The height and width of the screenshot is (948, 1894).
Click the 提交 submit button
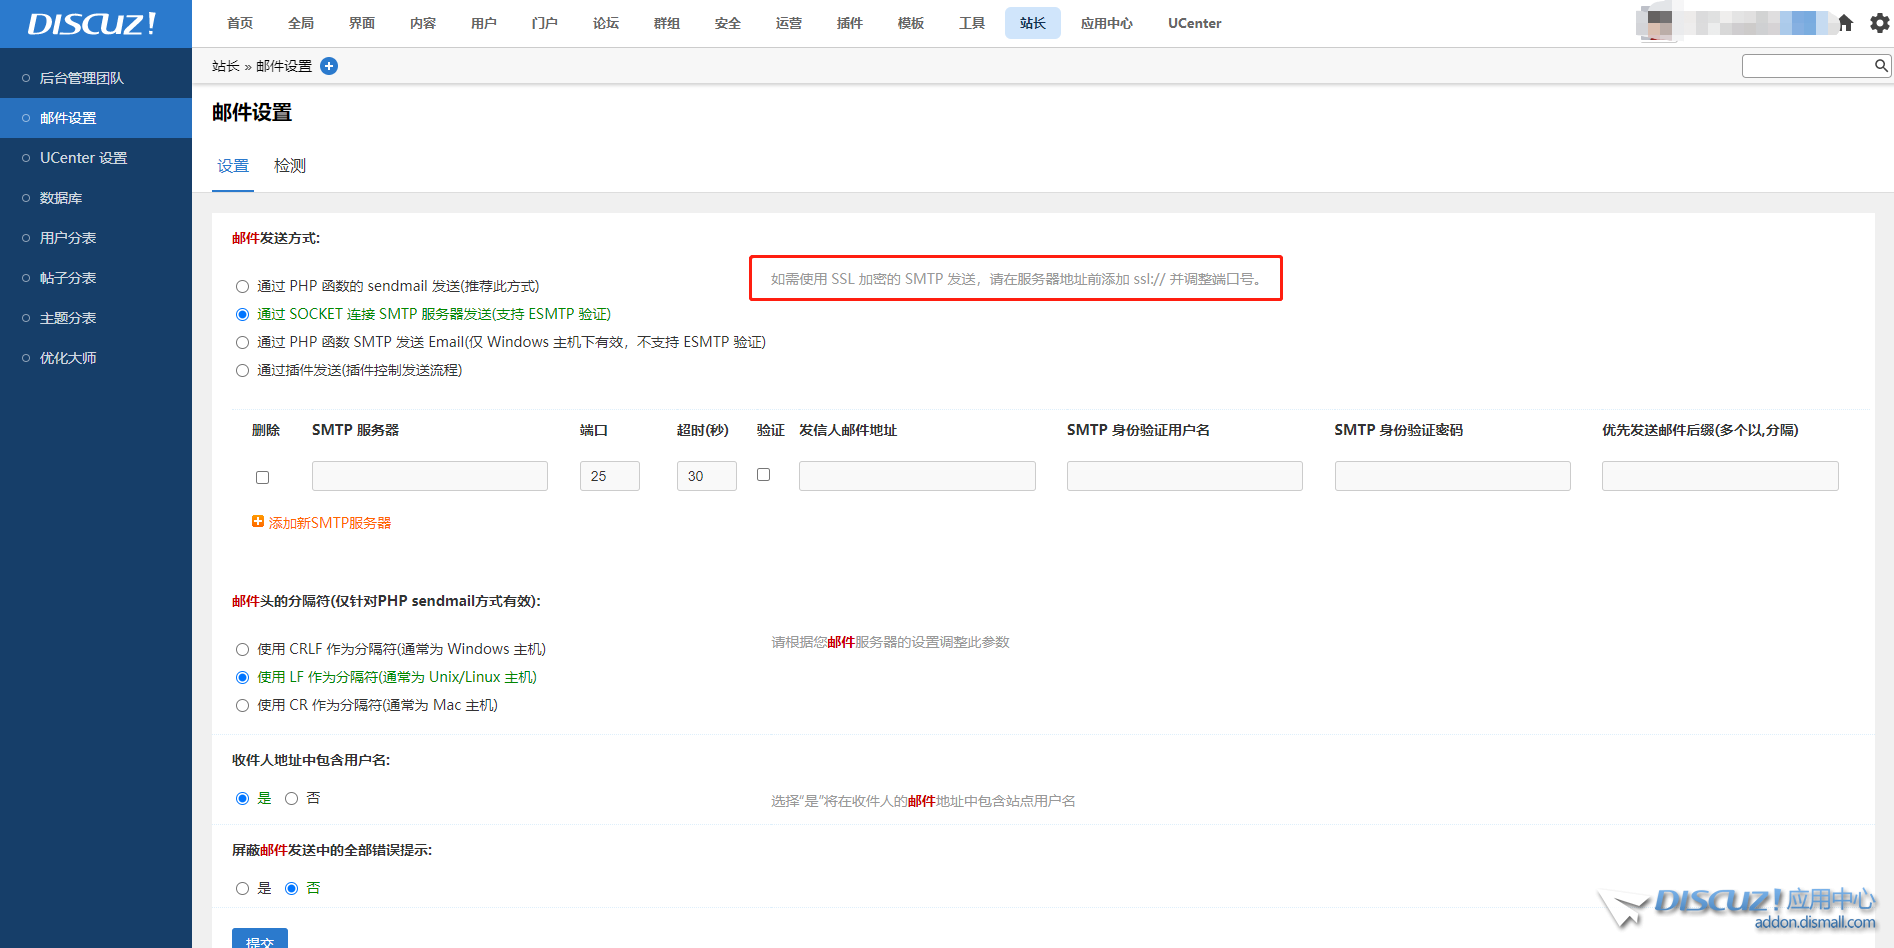coord(260,940)
